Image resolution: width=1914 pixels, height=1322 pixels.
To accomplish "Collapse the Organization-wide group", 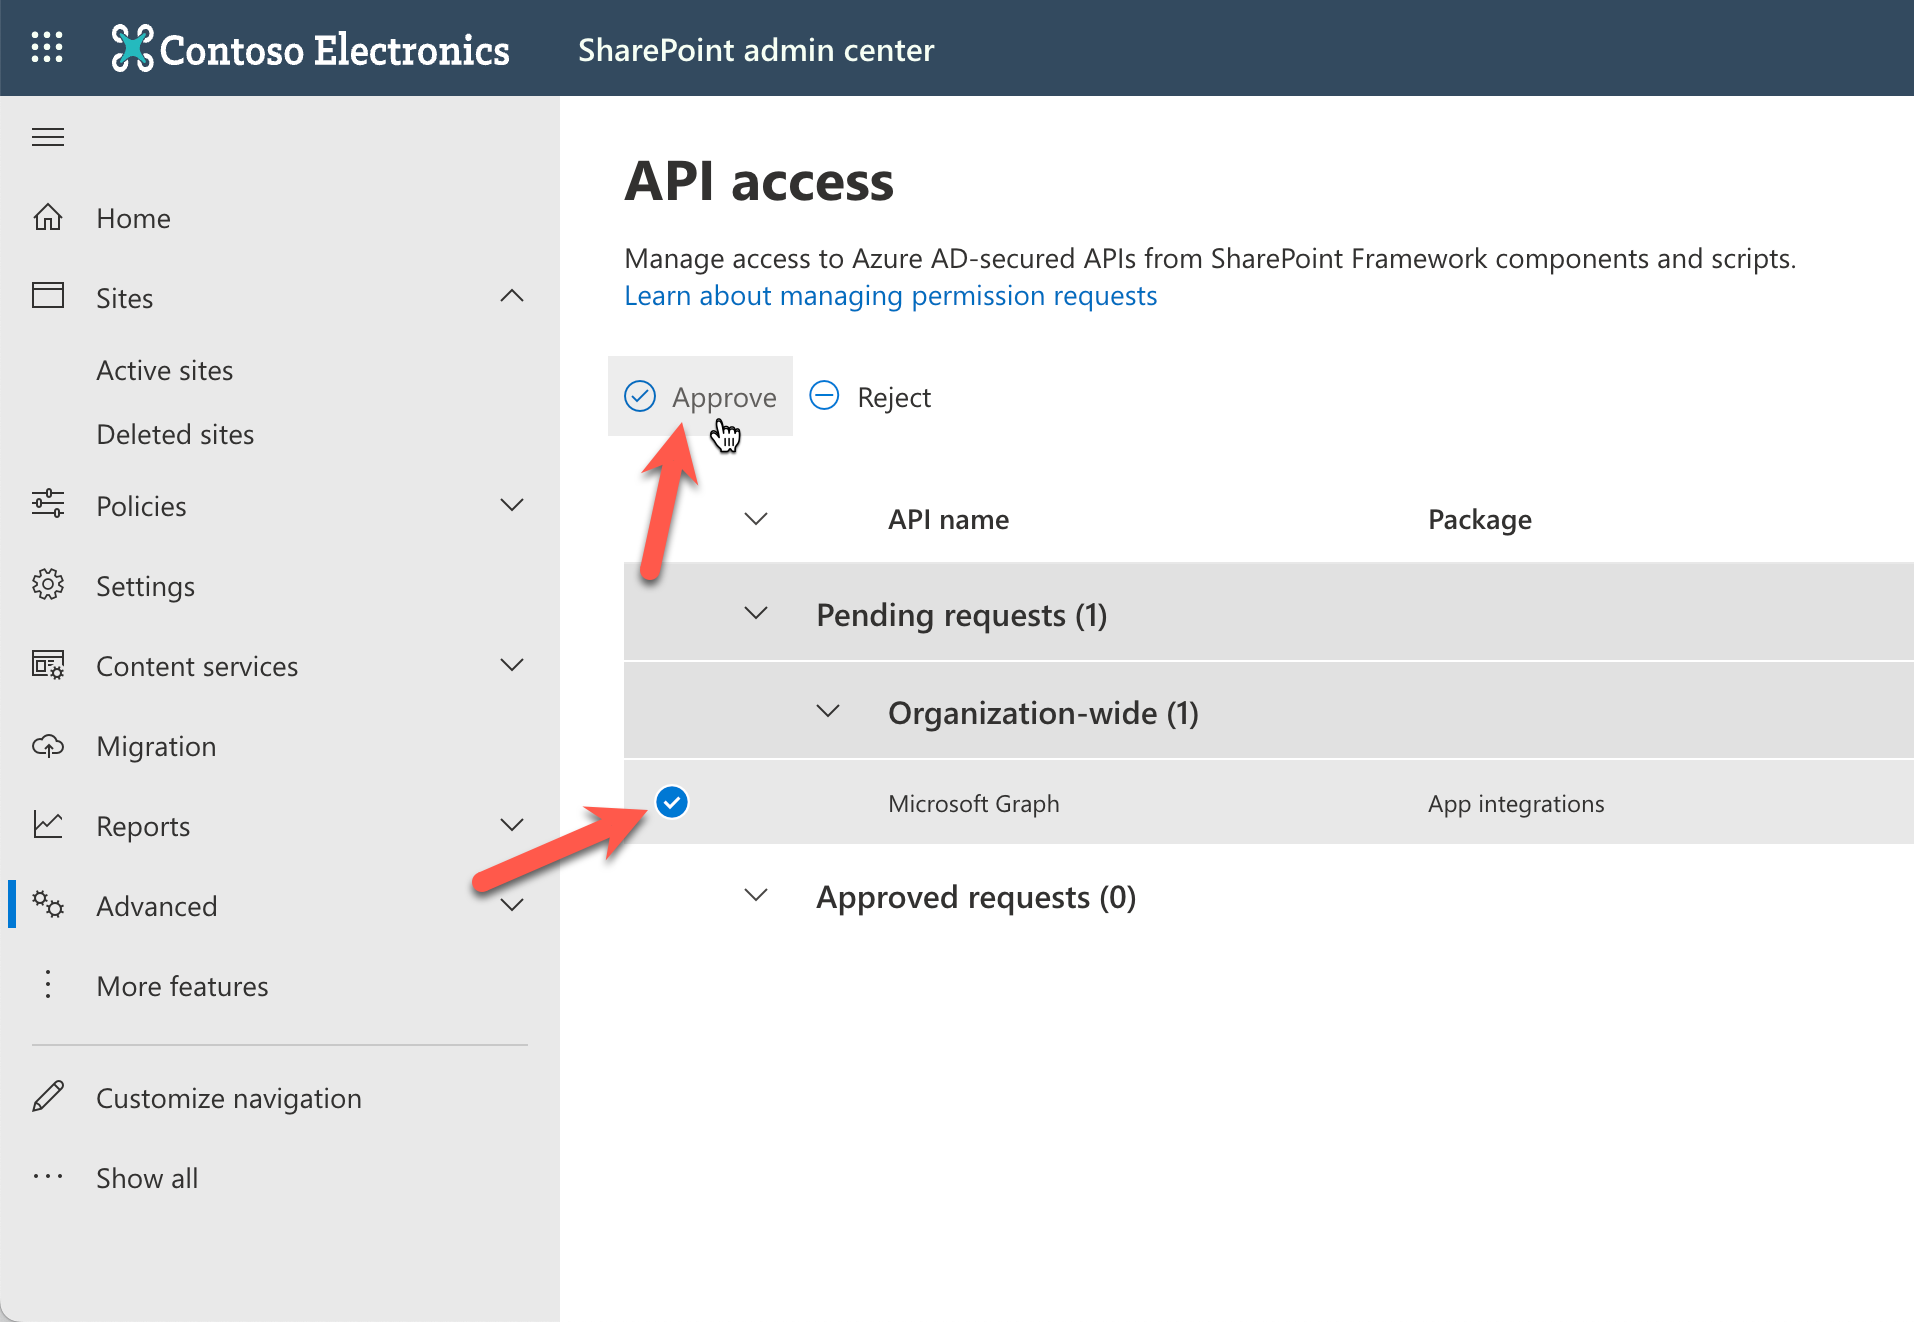I will (x=828, y=712).
